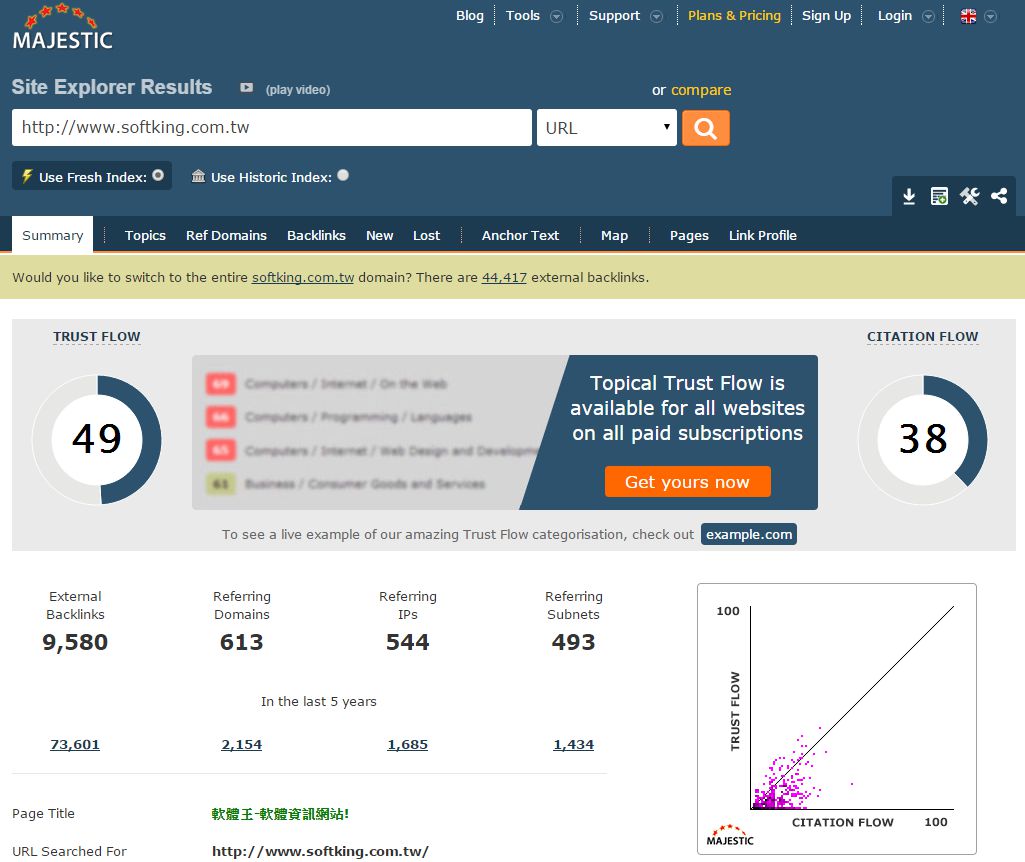Click the Login menu label
Screen dimensions: 1025x862
point(894,16)
